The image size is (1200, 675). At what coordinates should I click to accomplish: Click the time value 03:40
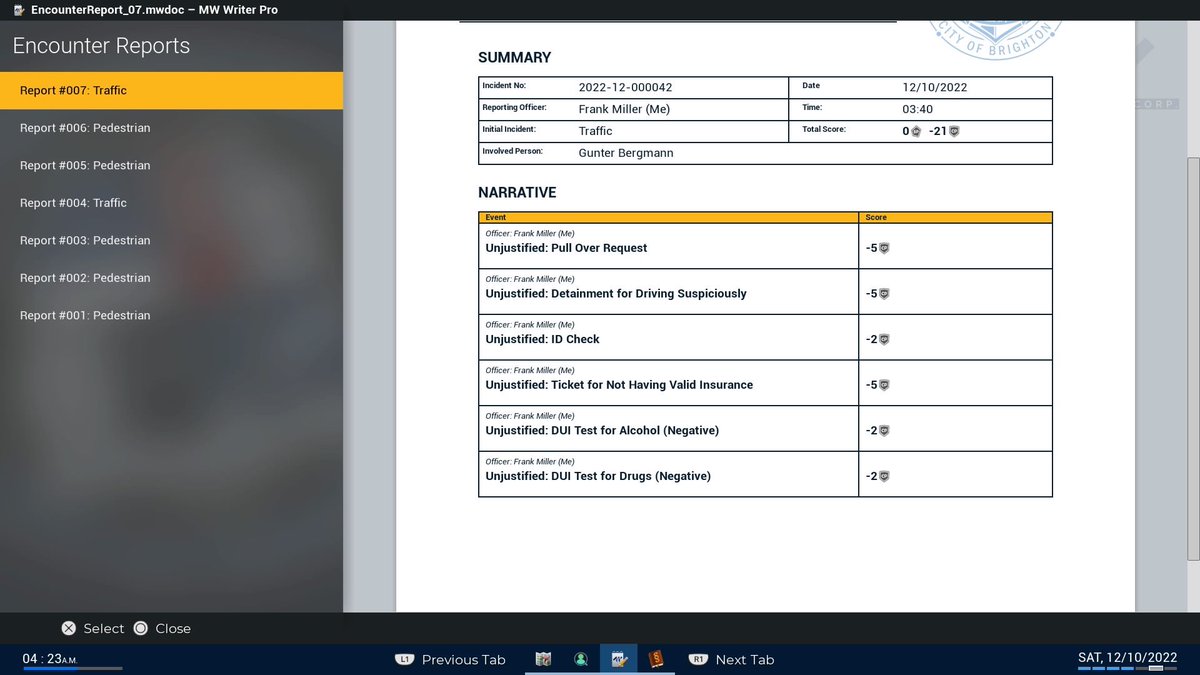pyautogui.click(x=917, y=109)
